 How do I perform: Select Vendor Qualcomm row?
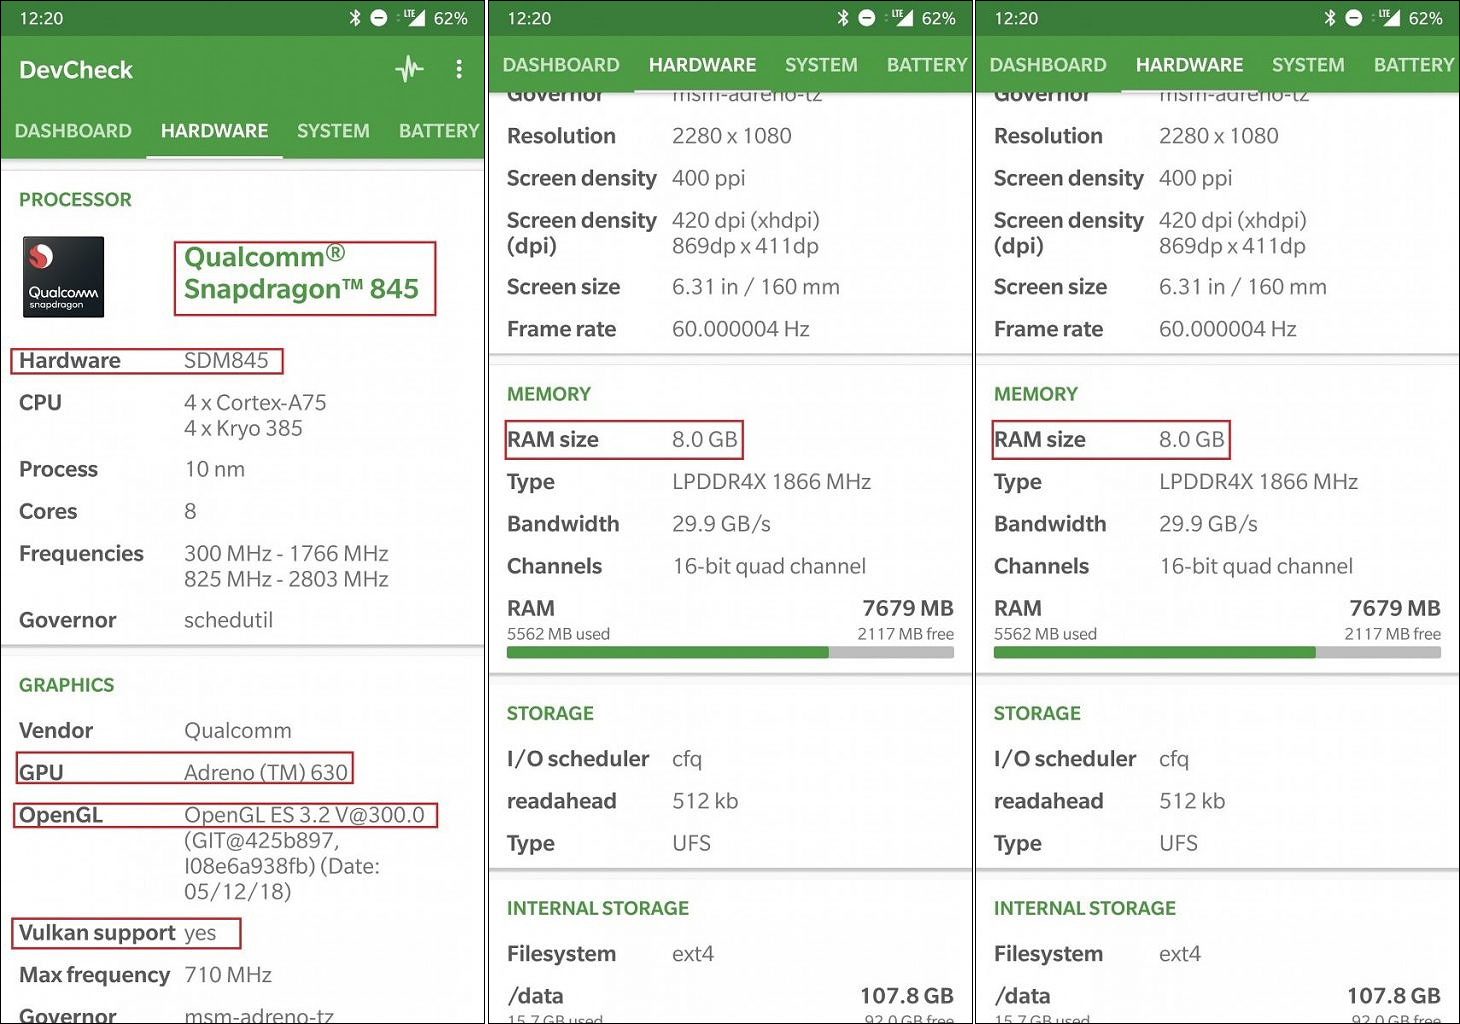(x=155, y=731)
